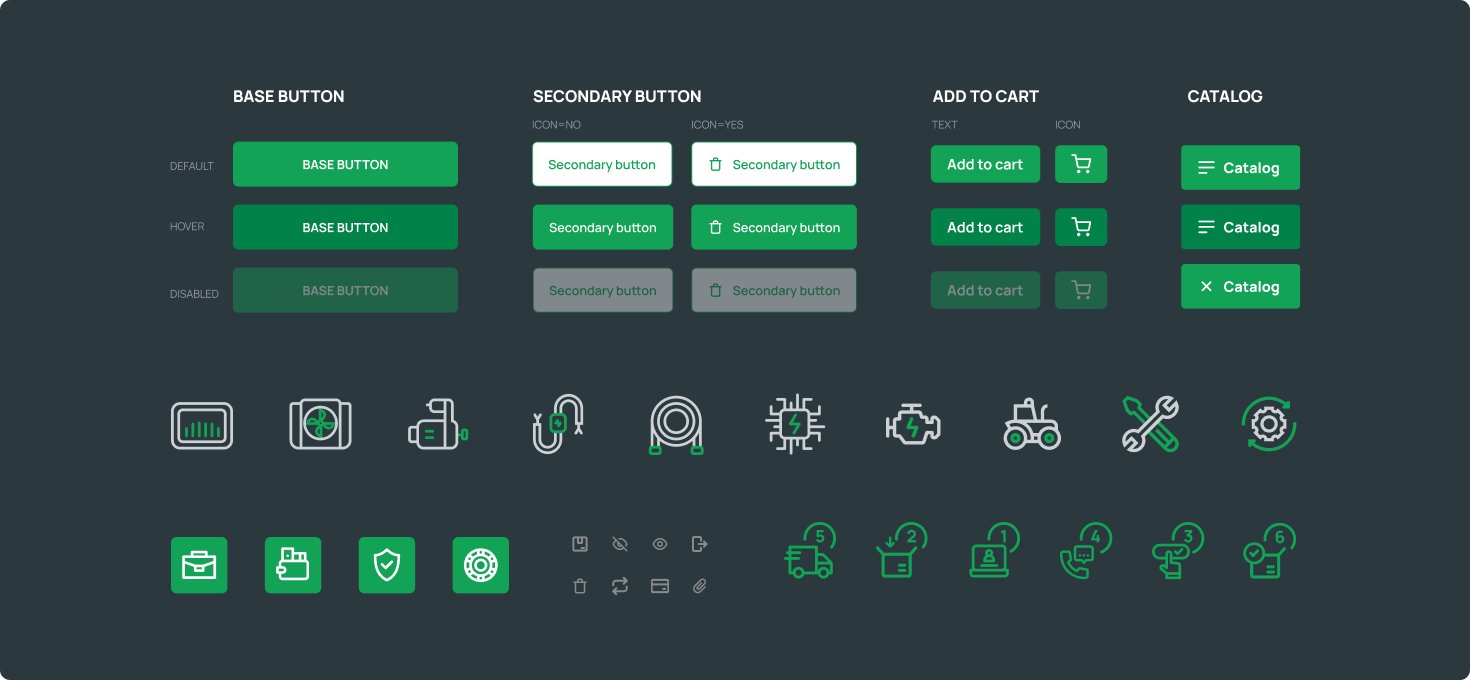Click the ICON=YES label
The width and height of the screenshot is (1470, 680).
click(x=718, y=125)
